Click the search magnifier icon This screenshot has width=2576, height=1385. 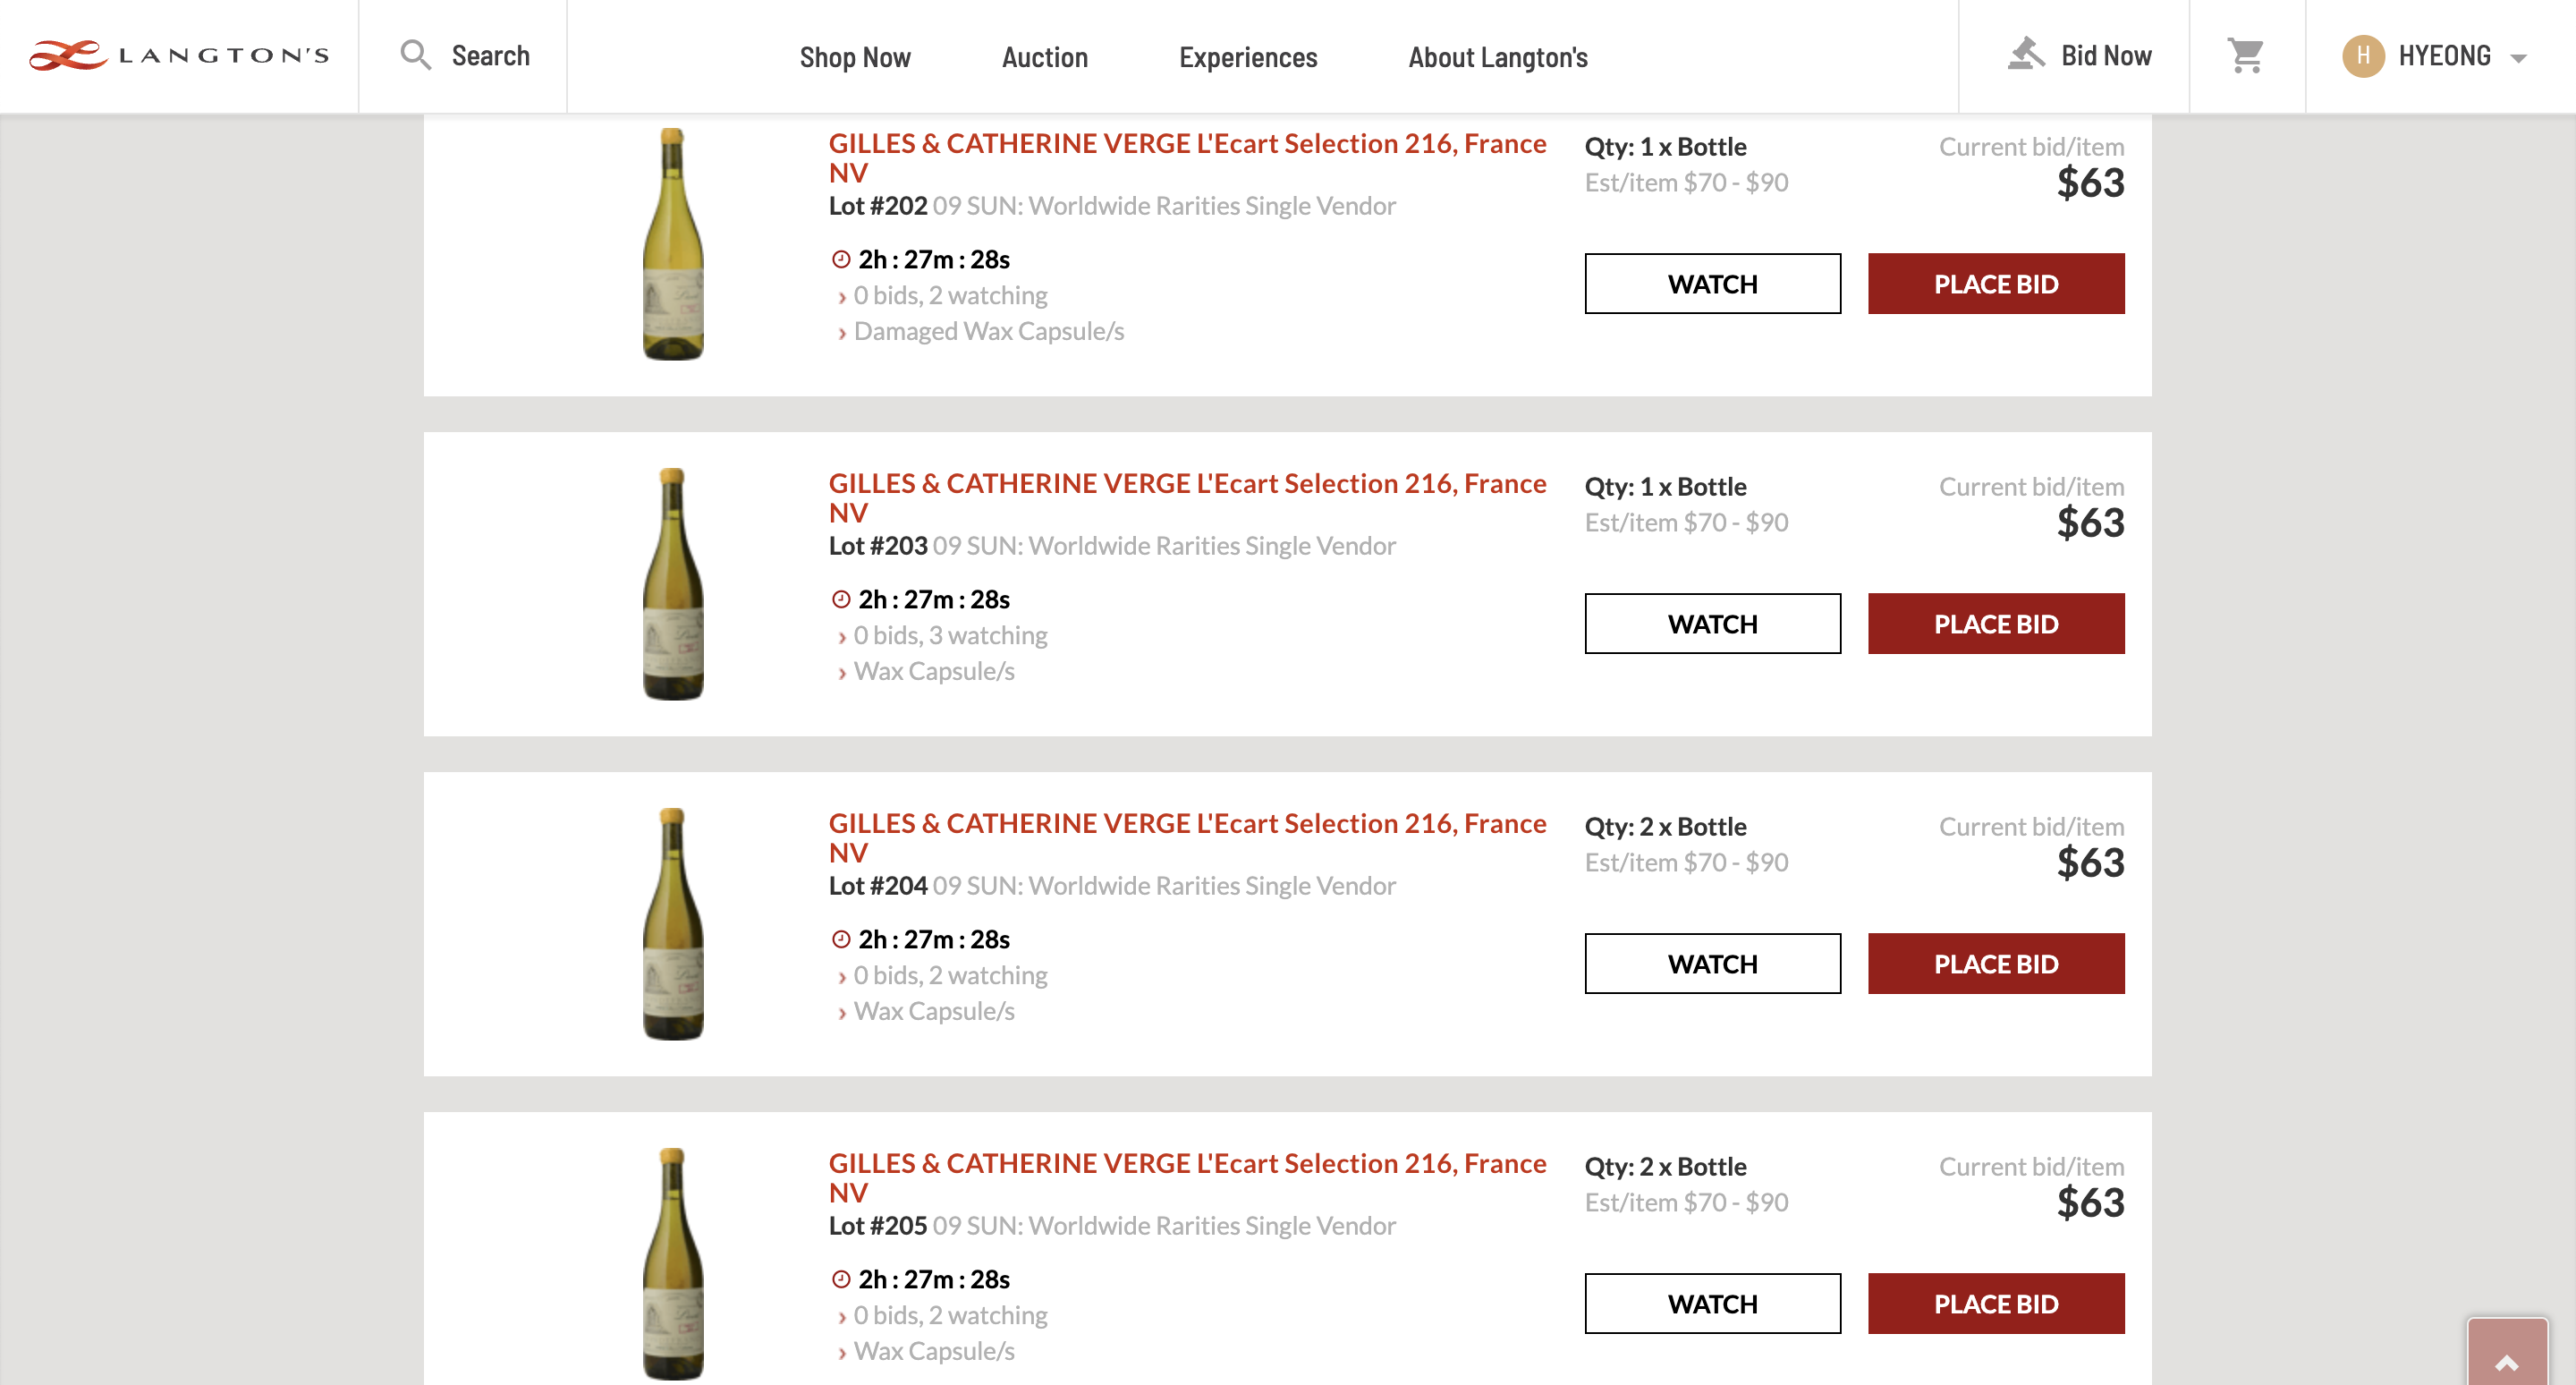pos(415,55)
